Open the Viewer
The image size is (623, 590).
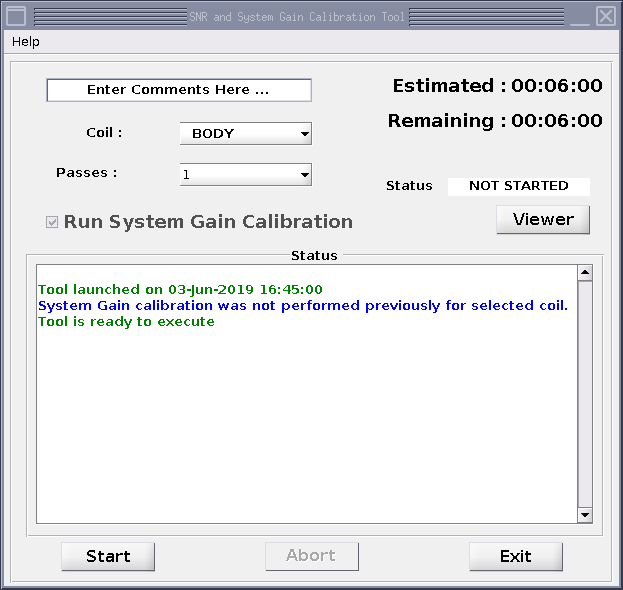point(543,220)
